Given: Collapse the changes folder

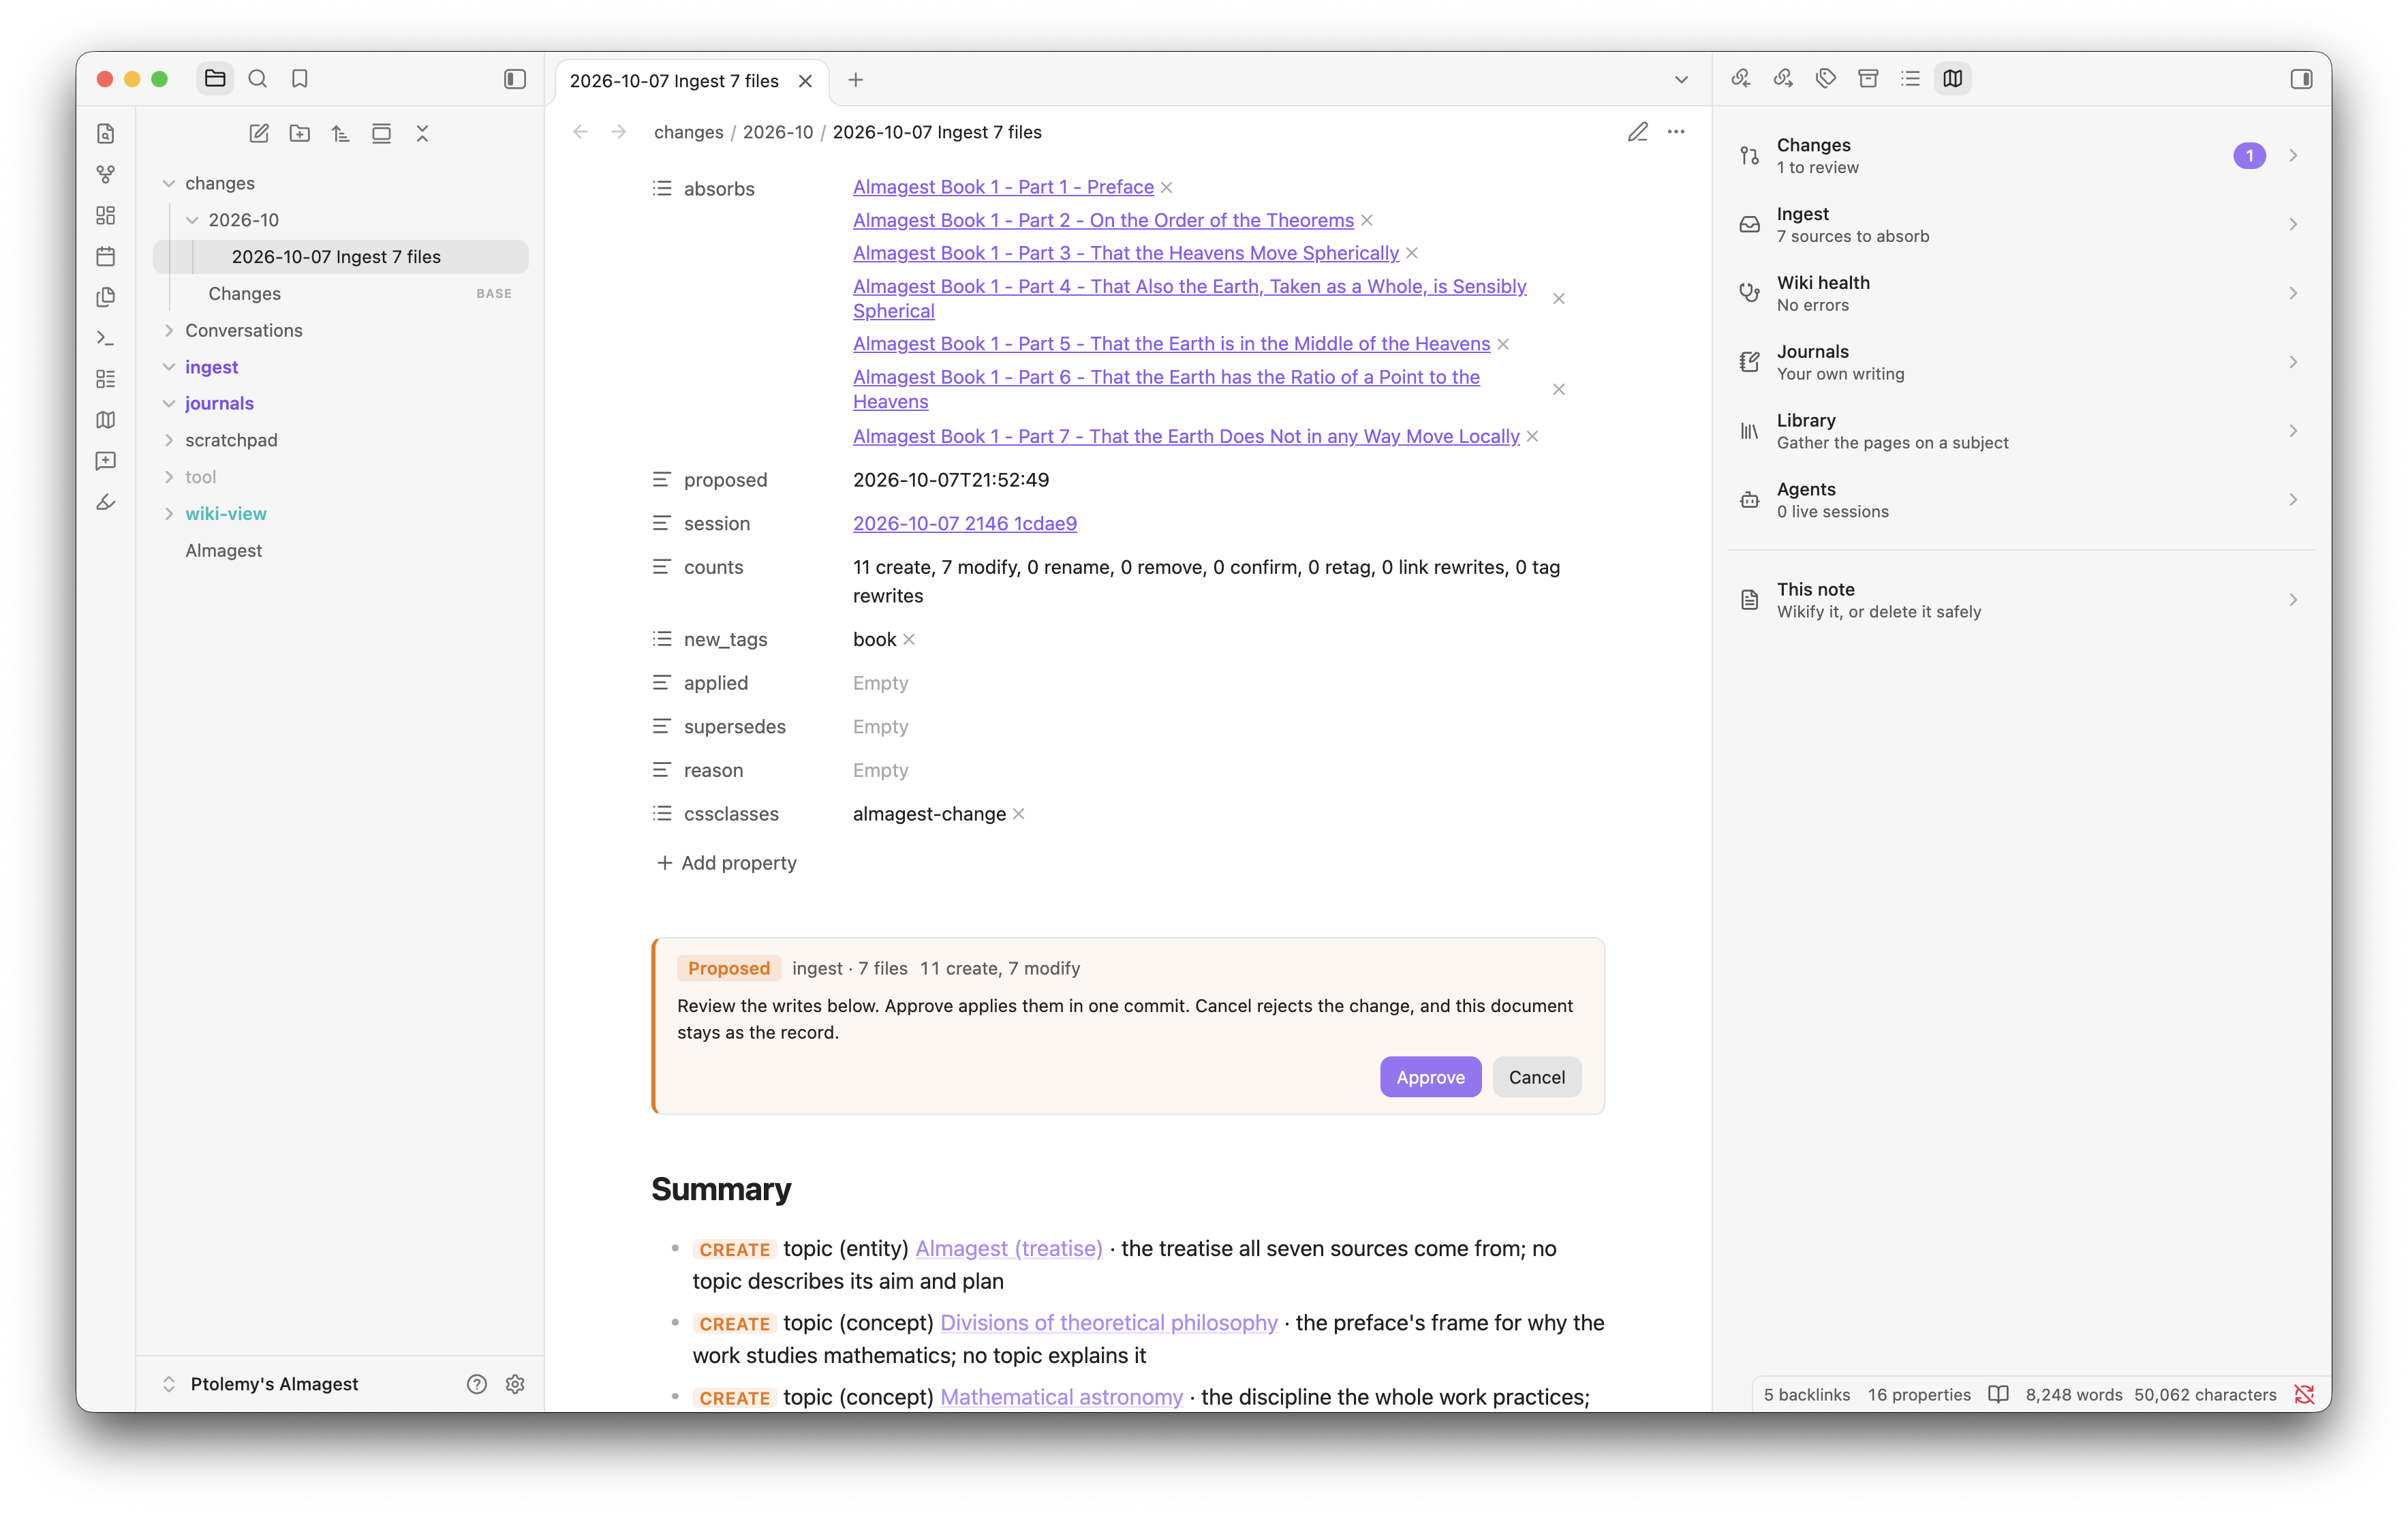Looking at the screenshot, I should pyautogui.click(x=169, y=183).
